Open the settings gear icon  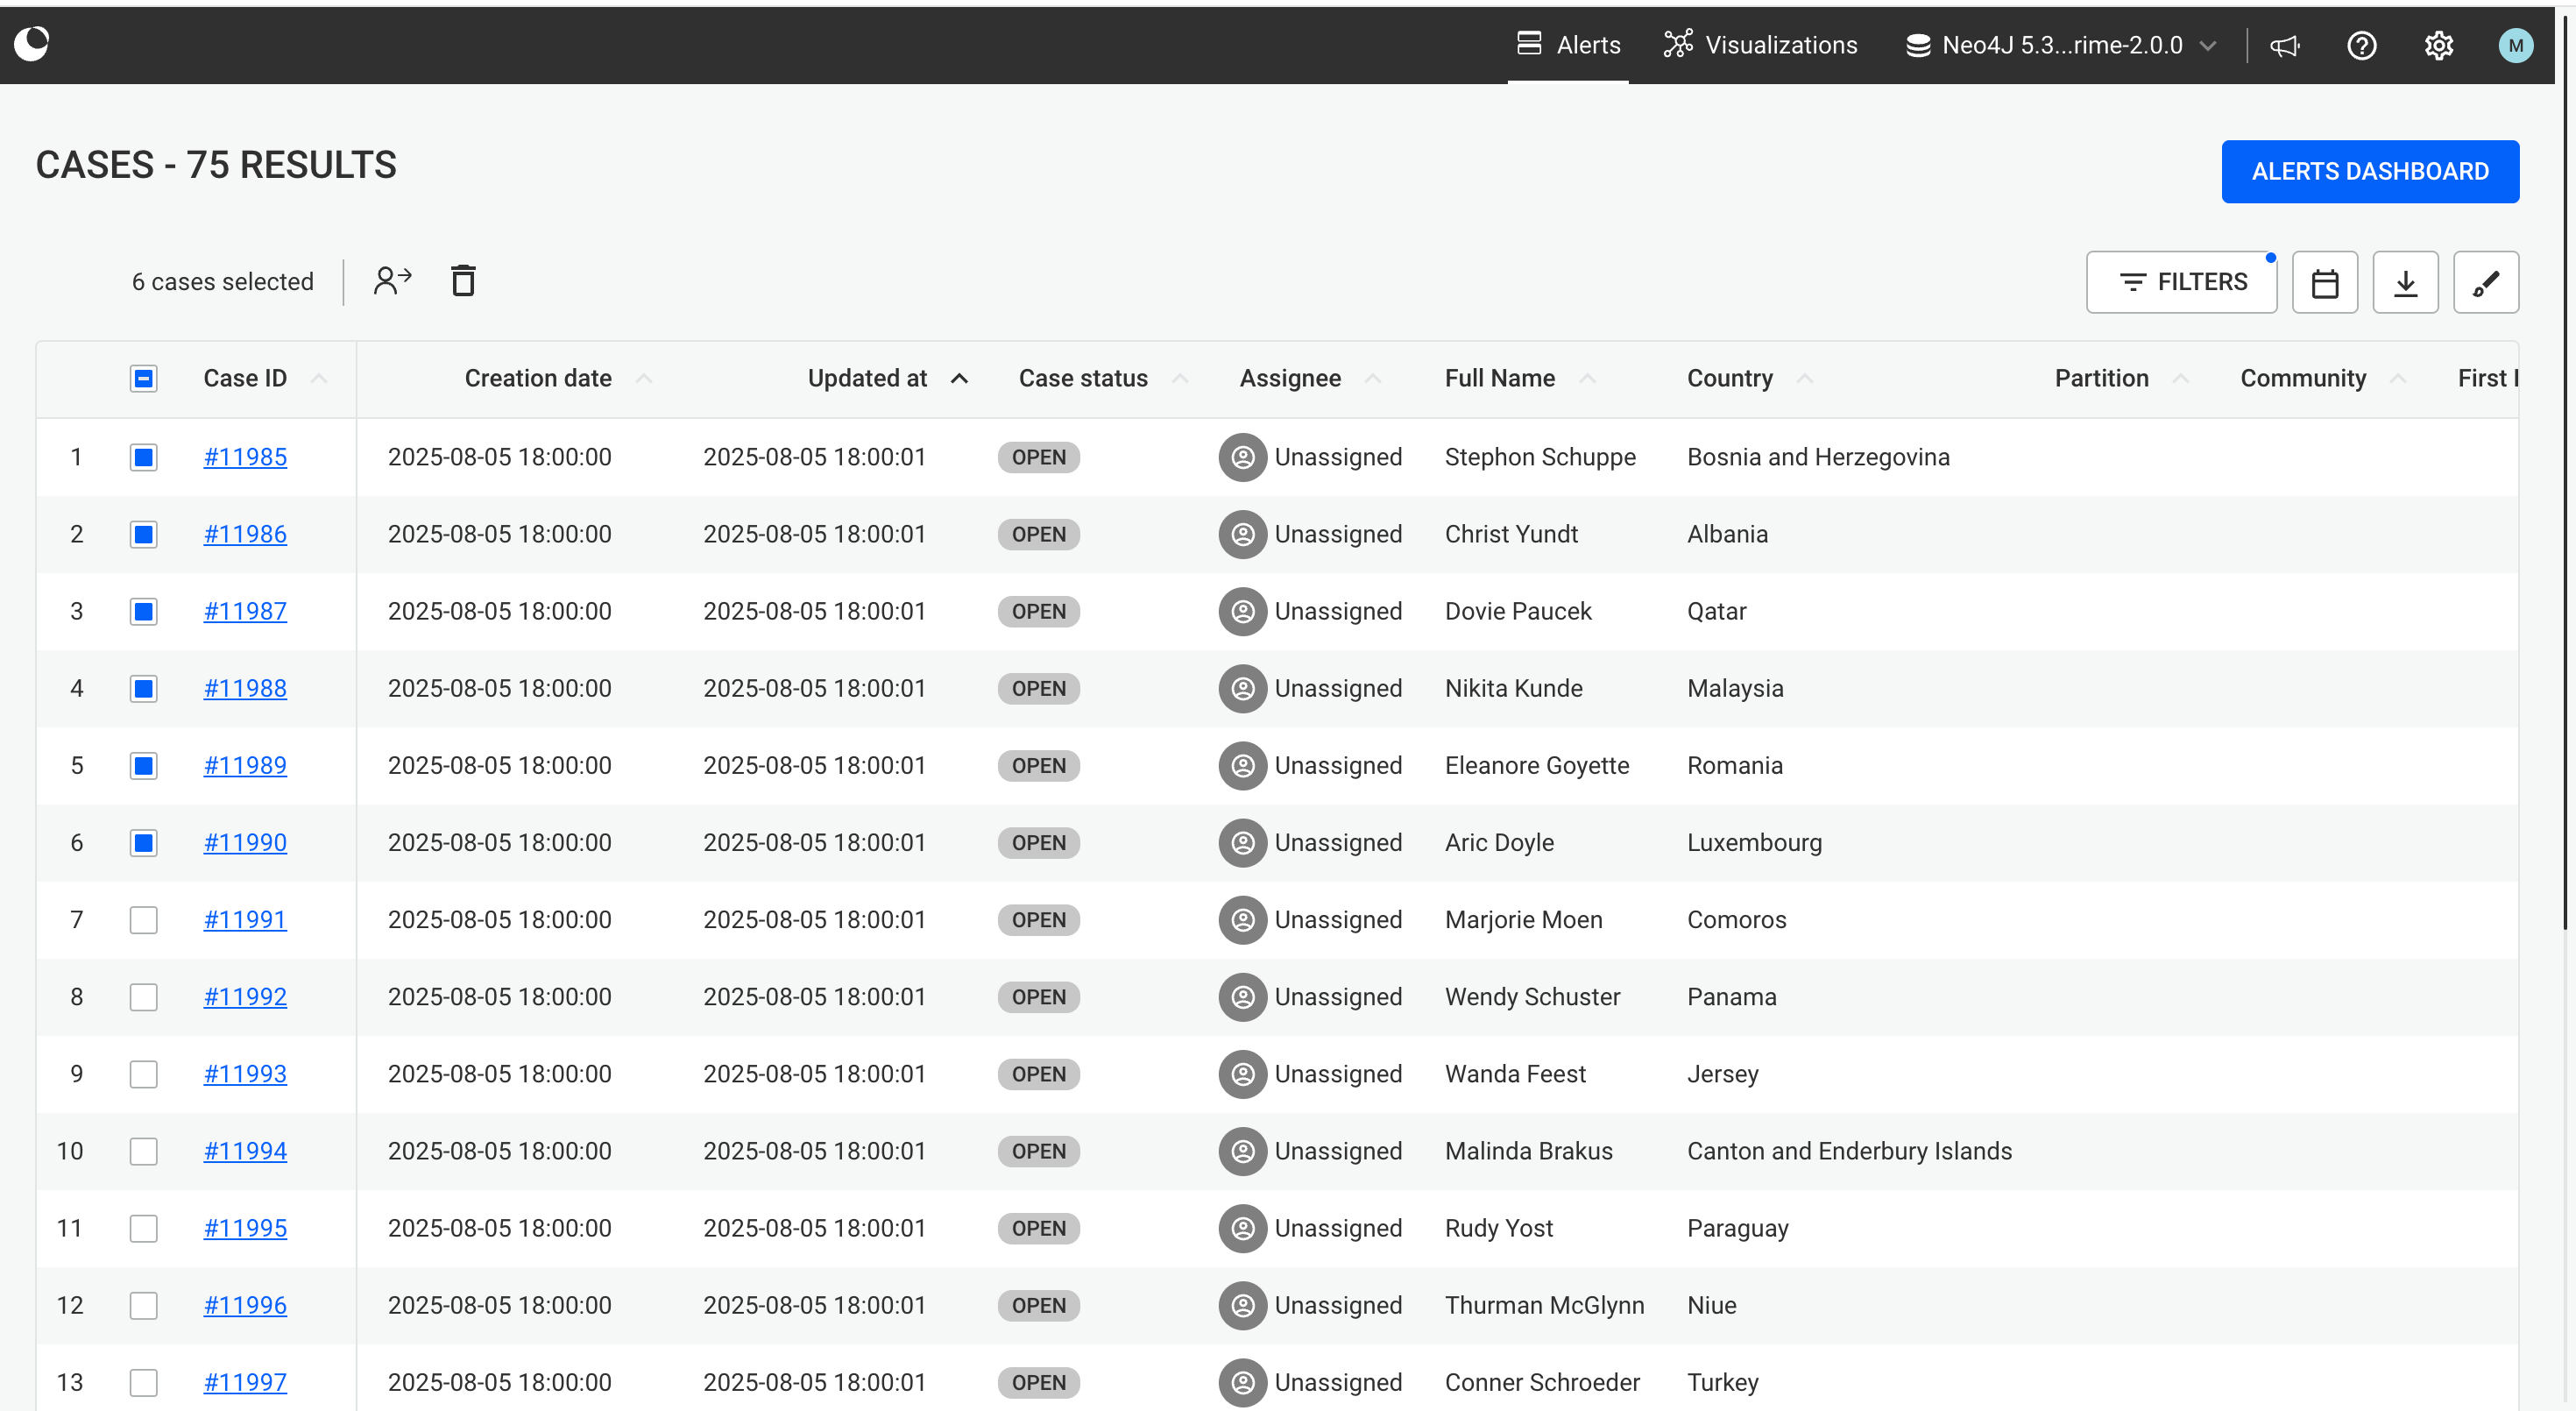pyautogui.click(x=2438, y=46)
